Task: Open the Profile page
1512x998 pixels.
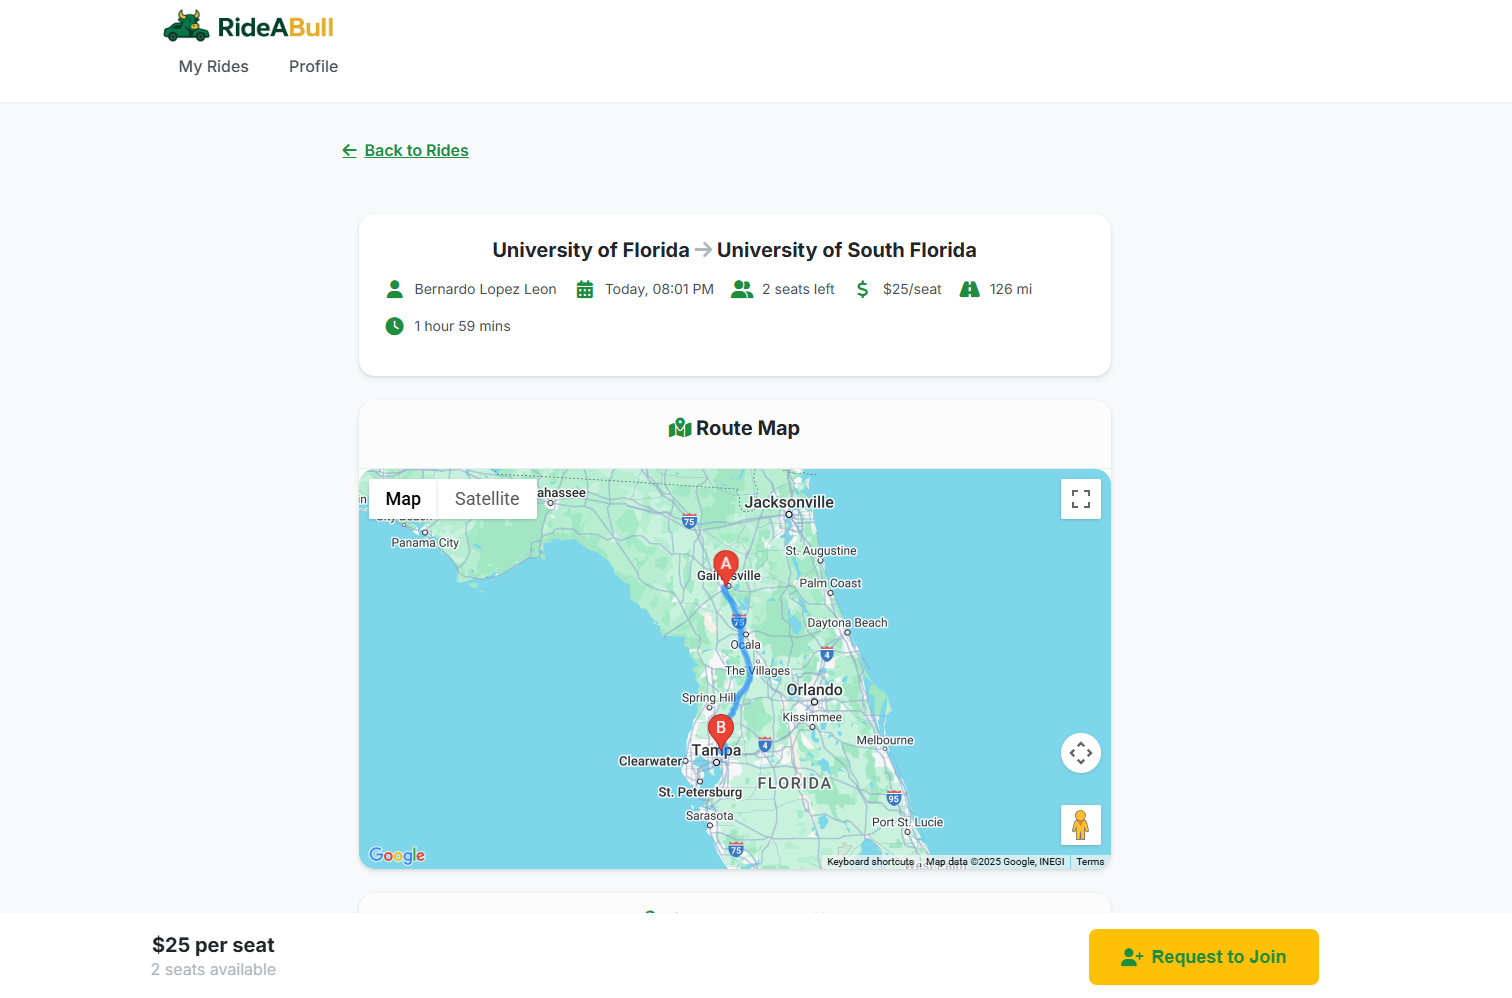Action: pos(313,66)
